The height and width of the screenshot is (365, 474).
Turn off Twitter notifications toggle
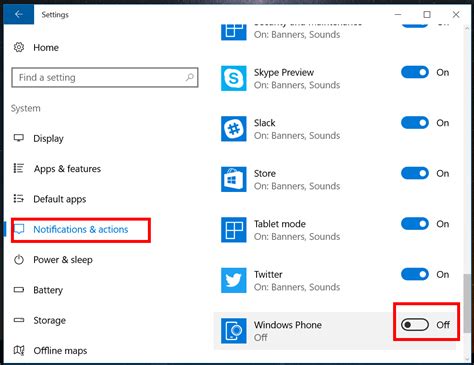click(415, 274)
